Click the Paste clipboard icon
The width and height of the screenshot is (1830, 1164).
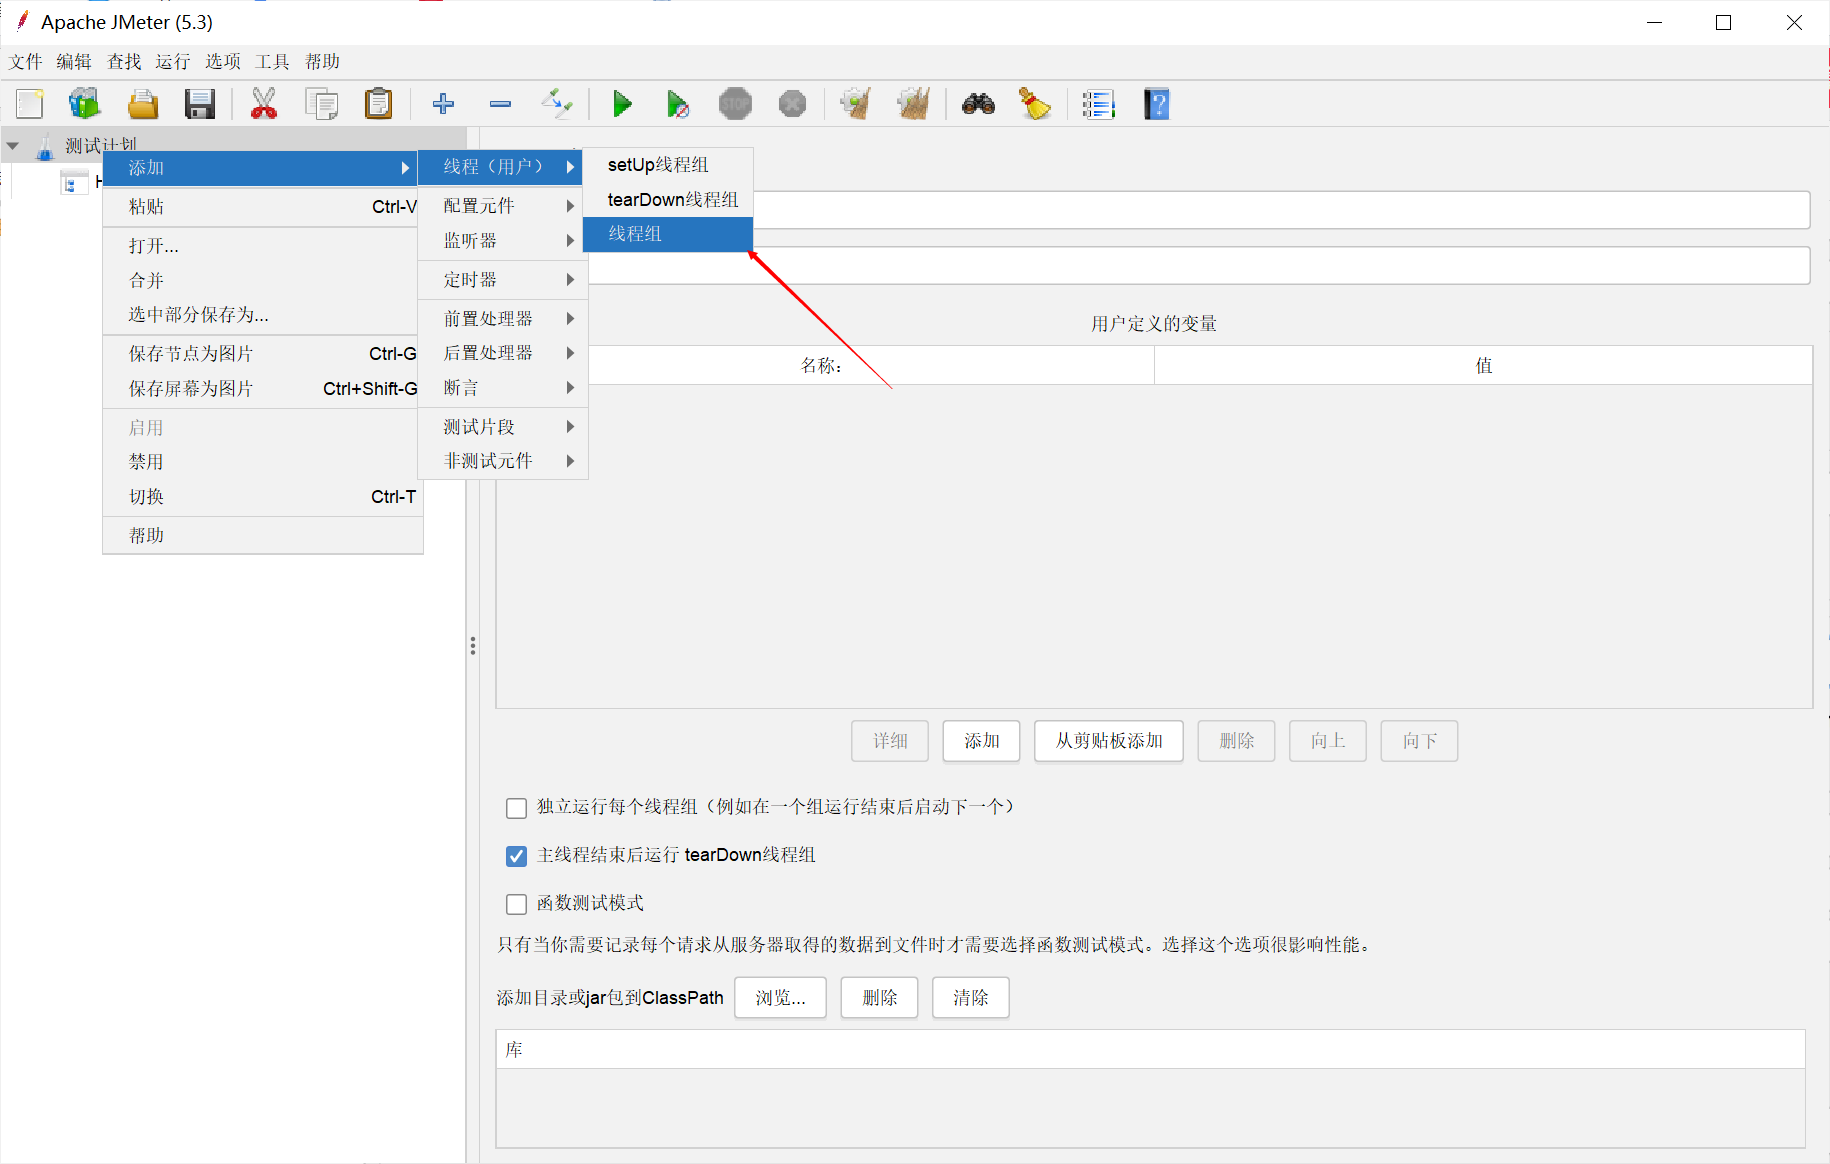click(379, 104)
